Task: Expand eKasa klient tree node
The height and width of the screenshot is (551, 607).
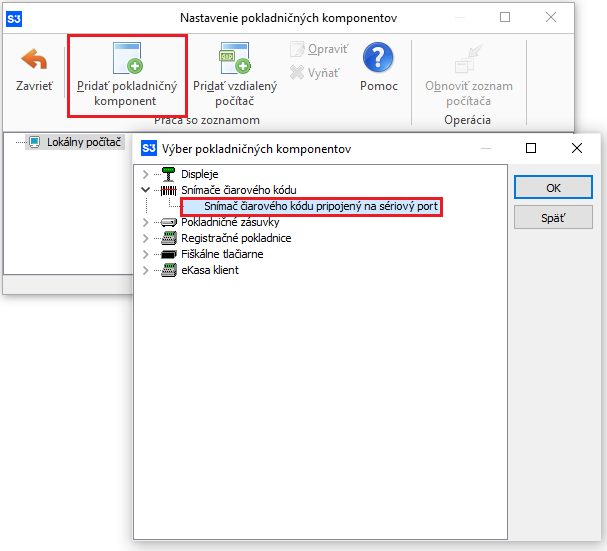Action: pos(146,270)
